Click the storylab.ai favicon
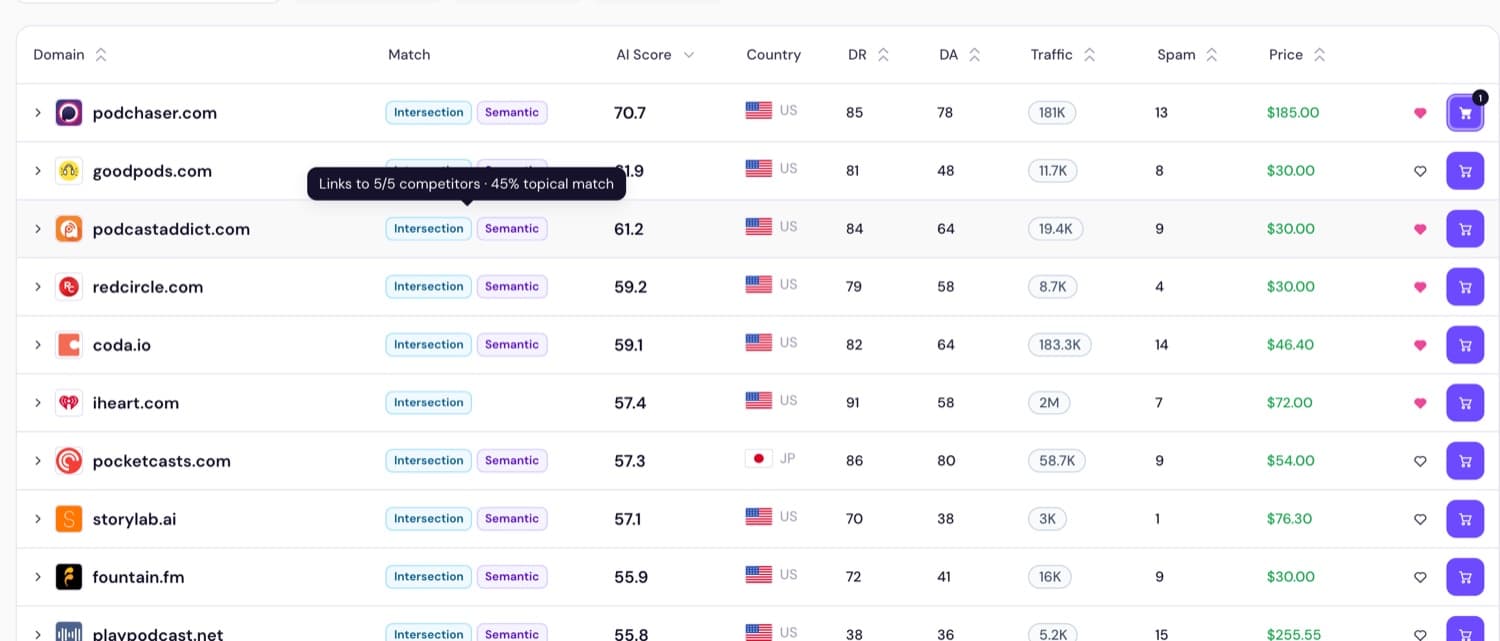Image resolution: width=1500 pixels, height=641 pixels. click(69, 519)
